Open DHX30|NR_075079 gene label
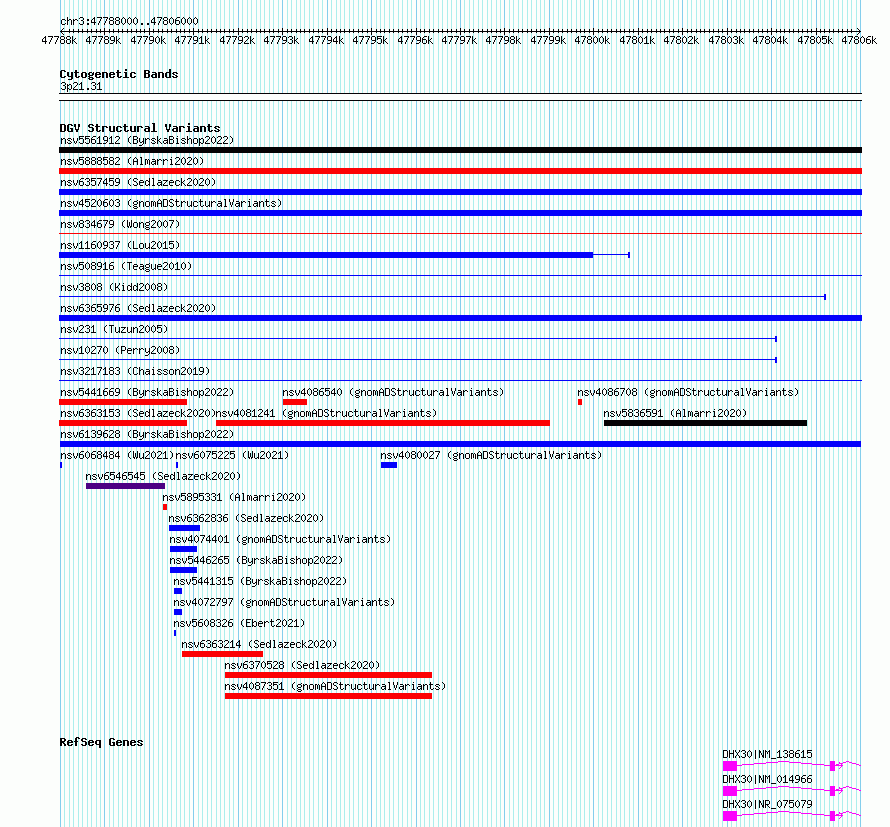The width and height of the screenshot is (890, 827). 767,804
